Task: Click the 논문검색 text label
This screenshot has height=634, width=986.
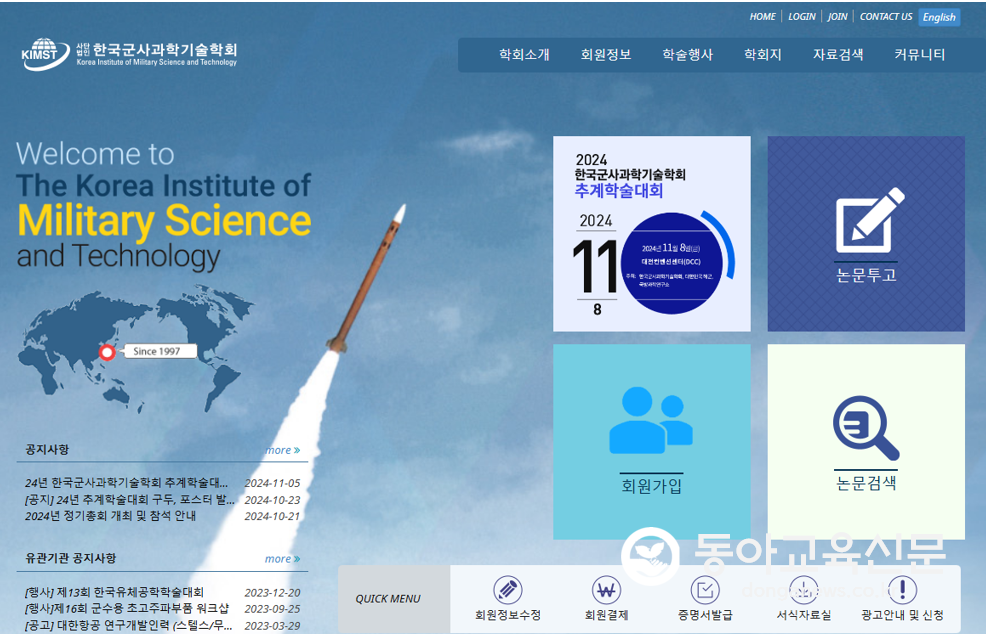Action: pos(866,483)
